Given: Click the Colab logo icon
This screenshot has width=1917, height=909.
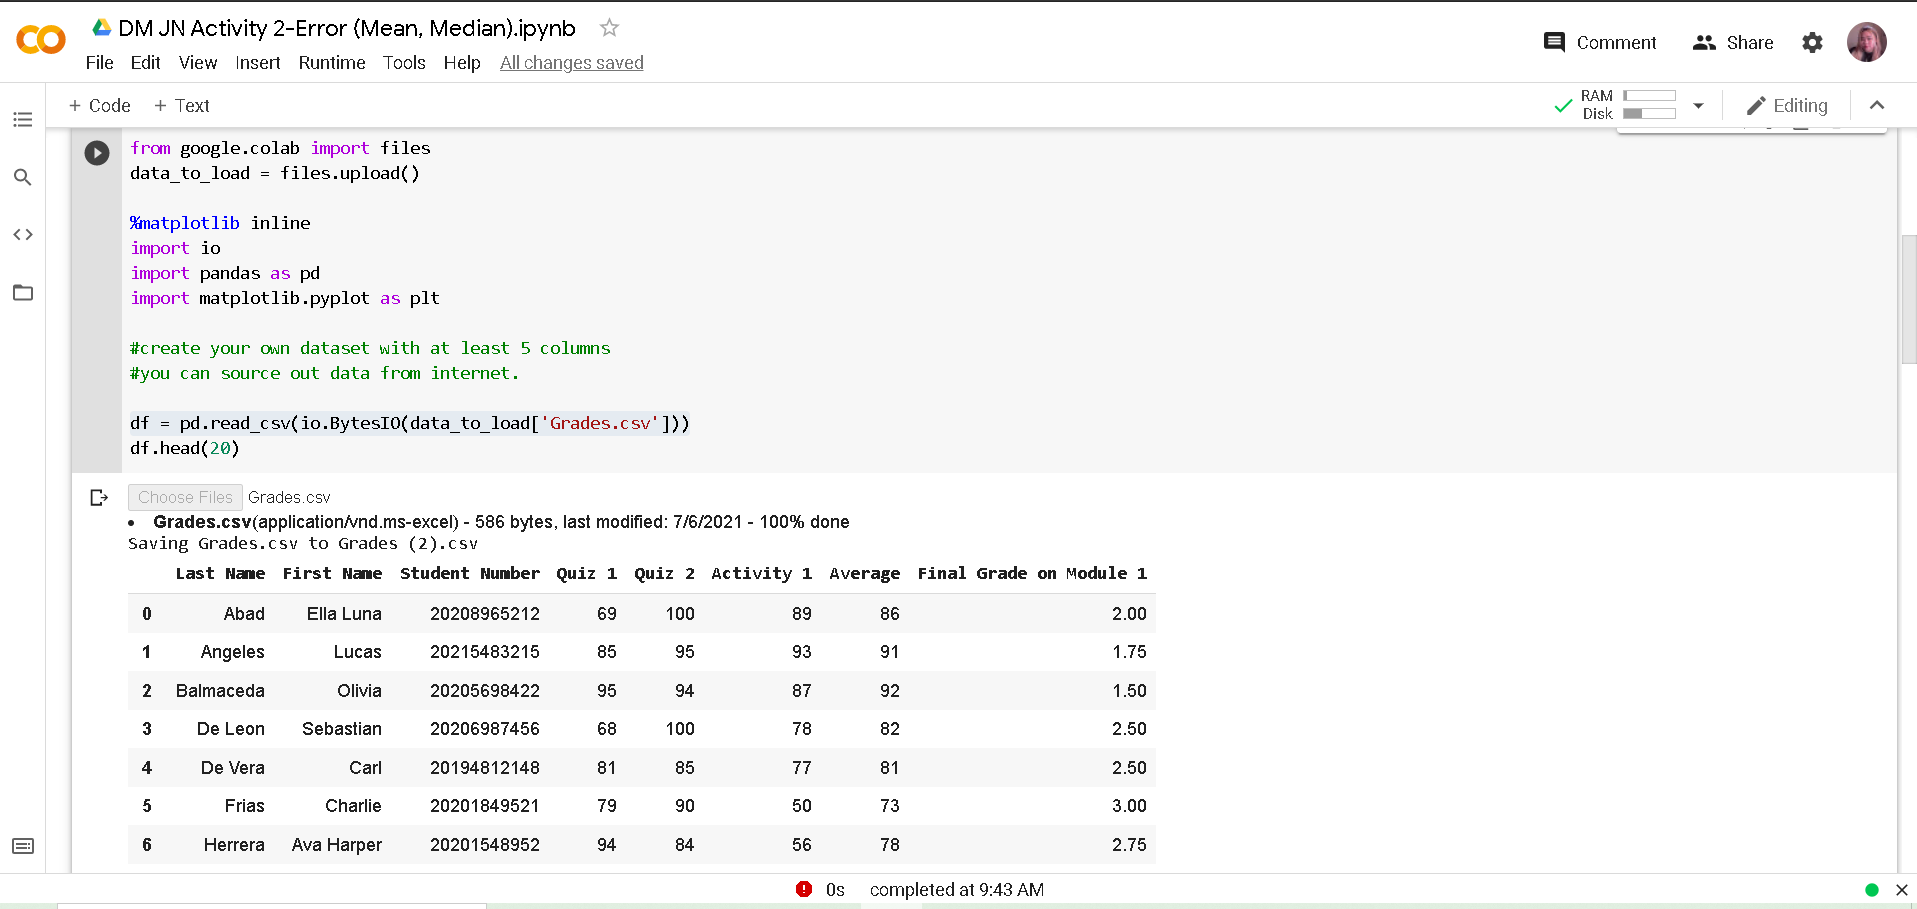Looking at the screenshot, I should click(41, 40).
